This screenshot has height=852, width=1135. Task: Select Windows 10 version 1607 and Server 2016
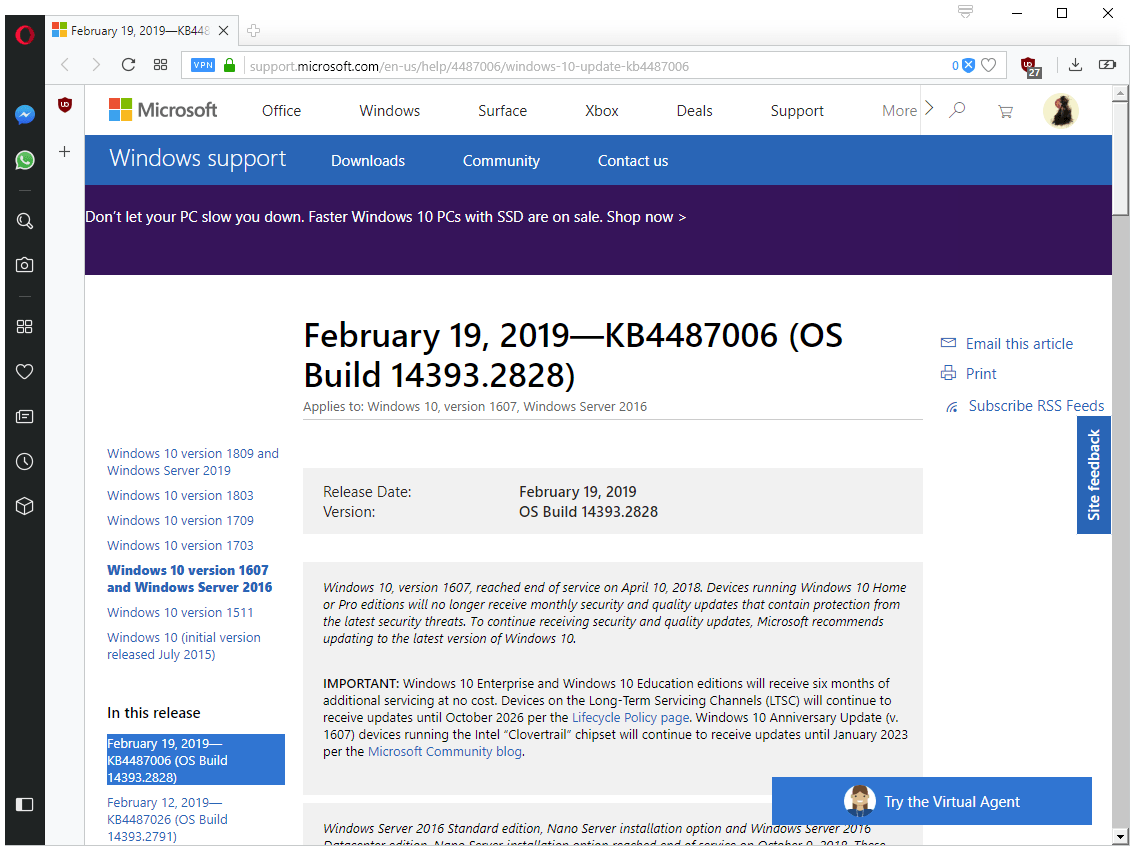(190, 579)
